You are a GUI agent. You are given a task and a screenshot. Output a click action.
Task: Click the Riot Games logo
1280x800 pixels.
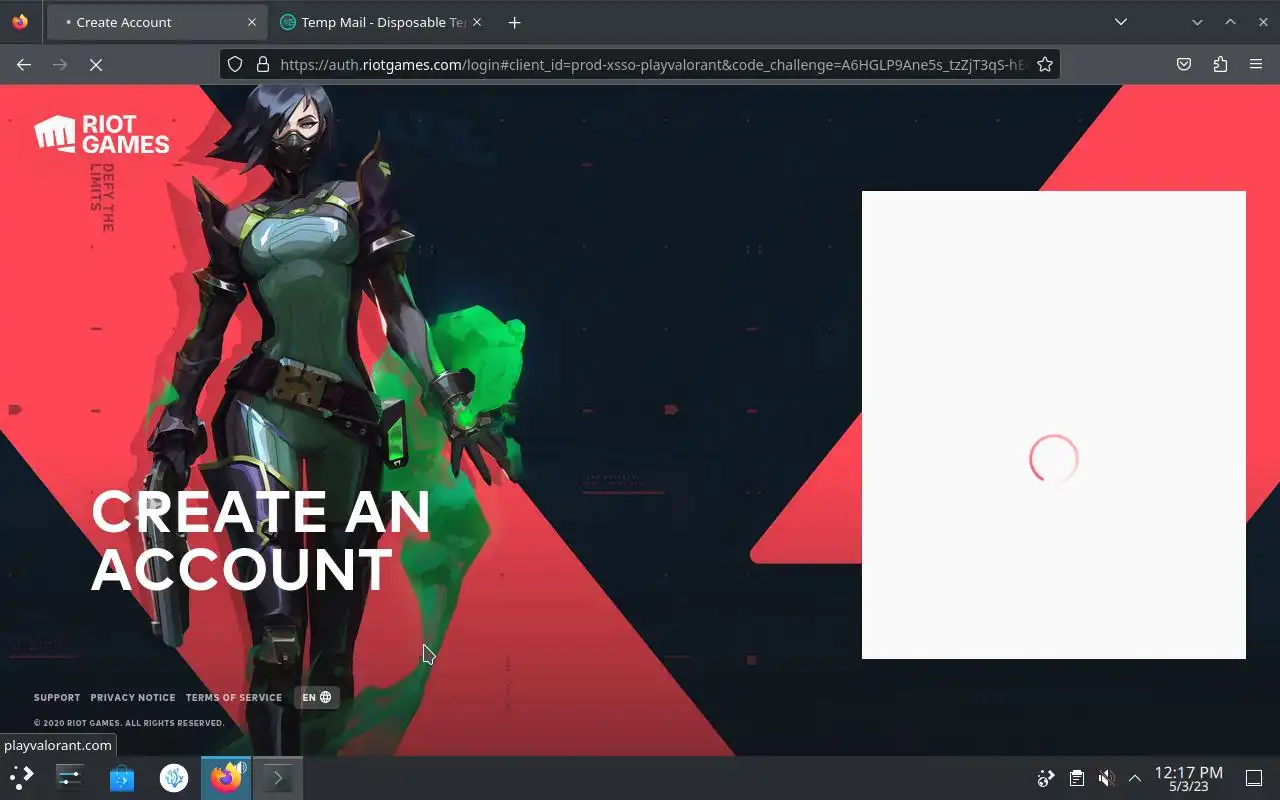102,134
